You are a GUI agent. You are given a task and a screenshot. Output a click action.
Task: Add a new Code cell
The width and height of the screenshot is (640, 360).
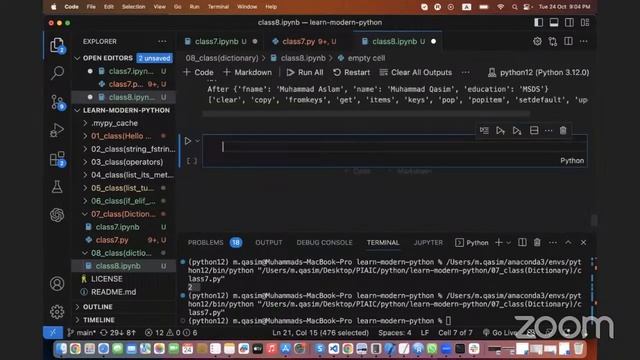[x=198, y=72]
